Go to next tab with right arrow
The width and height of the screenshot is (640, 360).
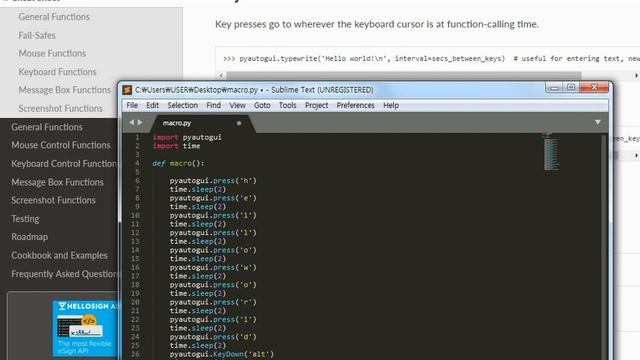point(140,122)
